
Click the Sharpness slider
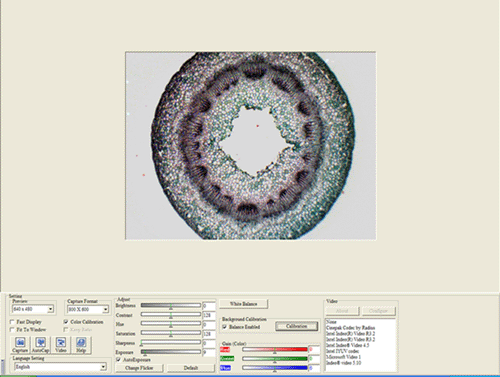(171, 342)
